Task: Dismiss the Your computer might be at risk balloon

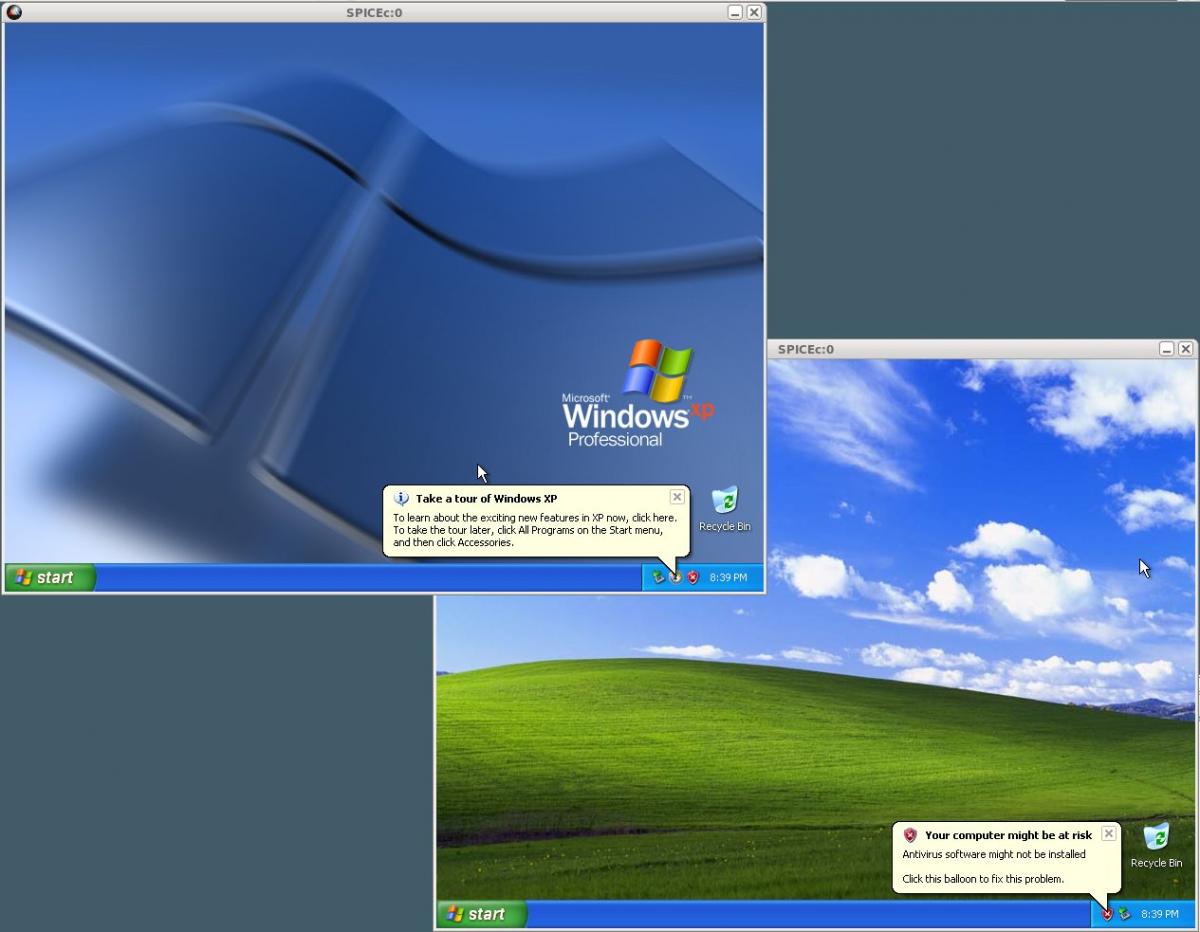Action: tap(1108, 833)
